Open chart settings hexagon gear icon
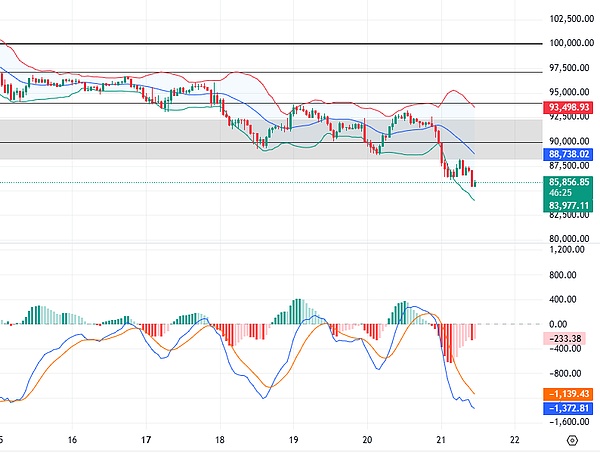The width and height of the screenshot is (600, 456). tap(571, 440)
